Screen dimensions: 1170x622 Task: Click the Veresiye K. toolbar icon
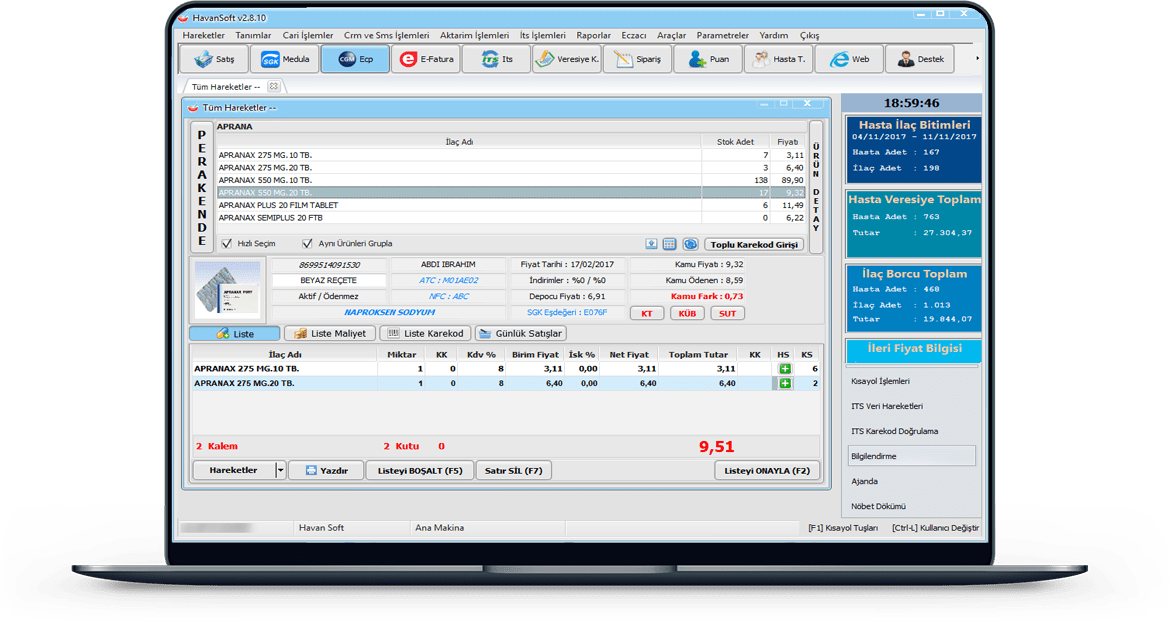[564, 58]
